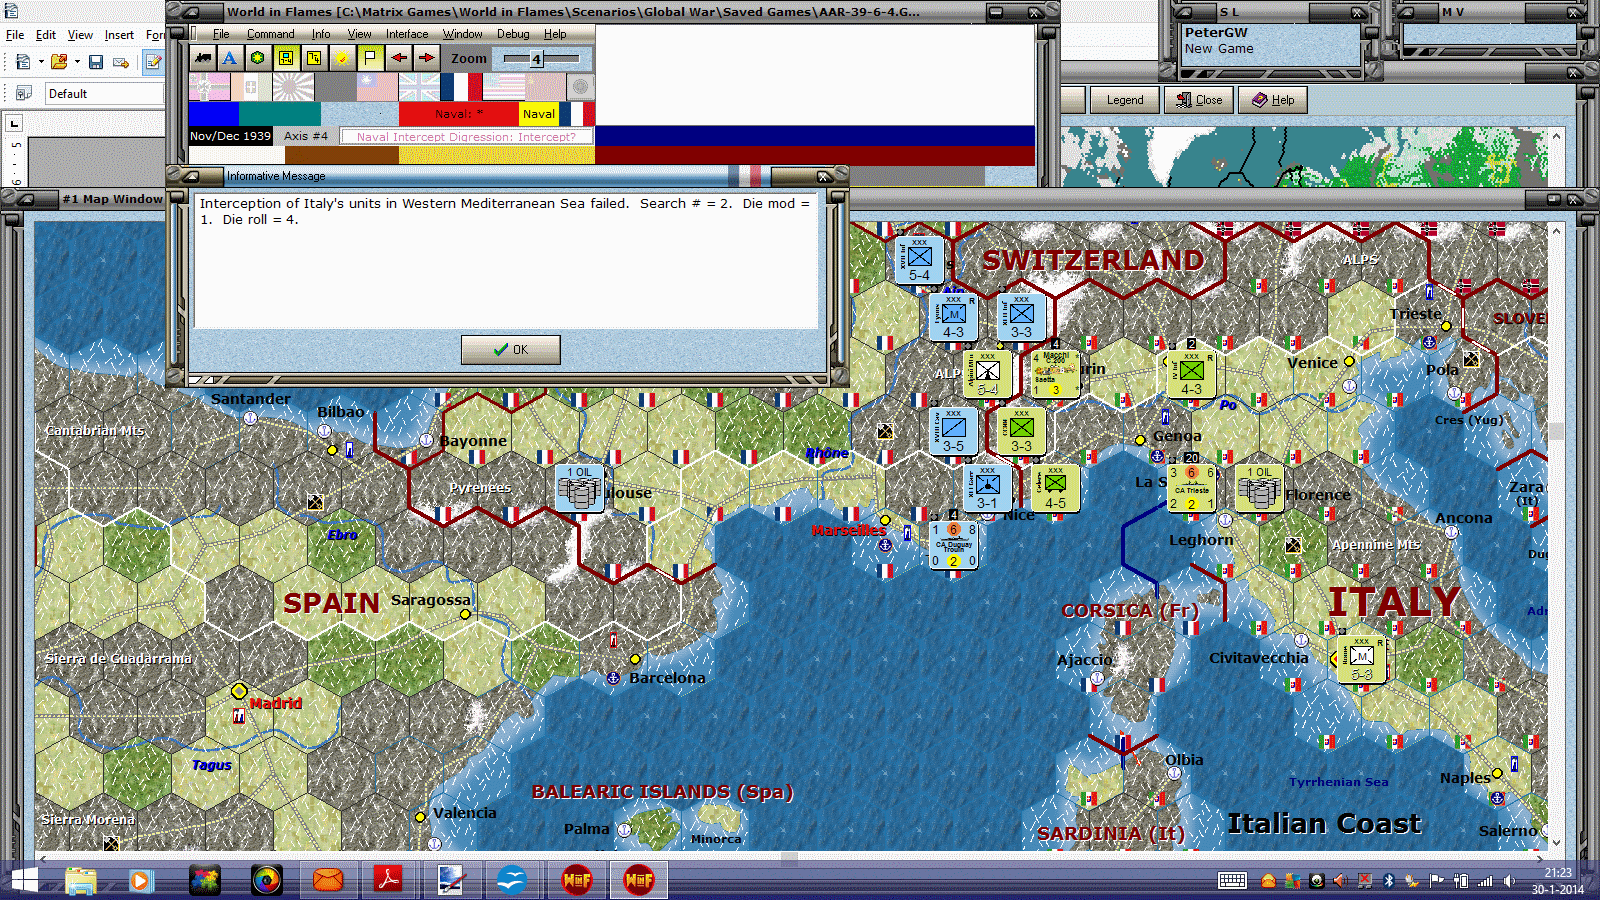
Task: Click the train rail-move toolbar icon
Action: point(203,58)
